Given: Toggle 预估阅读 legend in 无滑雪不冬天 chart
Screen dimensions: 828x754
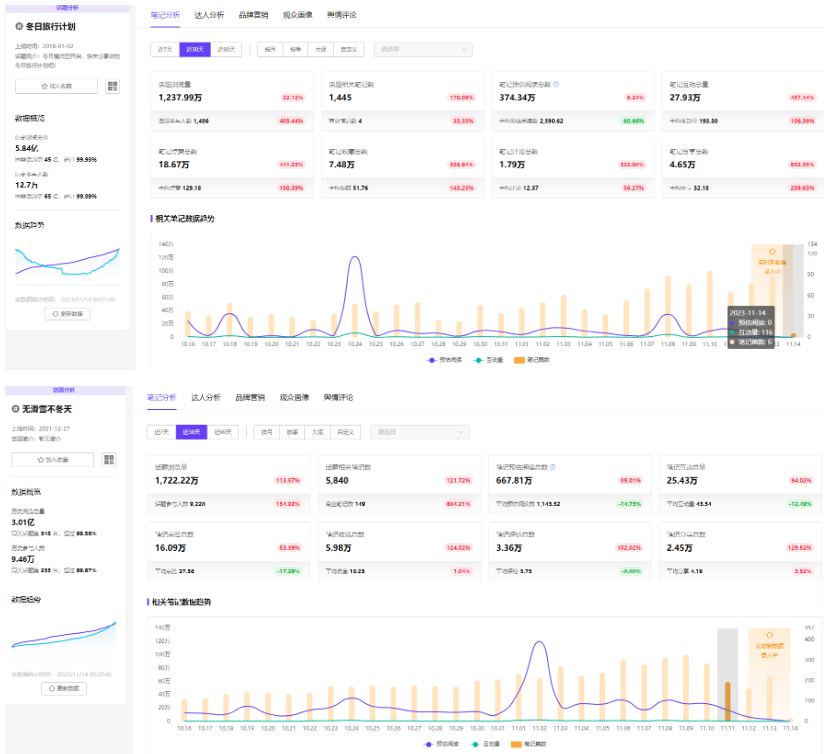Looking at the screenshot, I should (x=441, y=744).
